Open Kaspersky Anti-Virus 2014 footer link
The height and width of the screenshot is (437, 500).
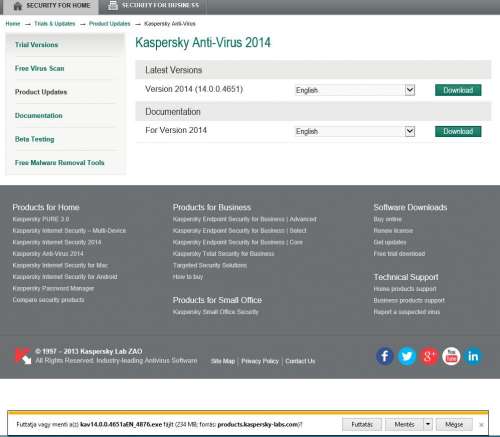coord(48,254)
